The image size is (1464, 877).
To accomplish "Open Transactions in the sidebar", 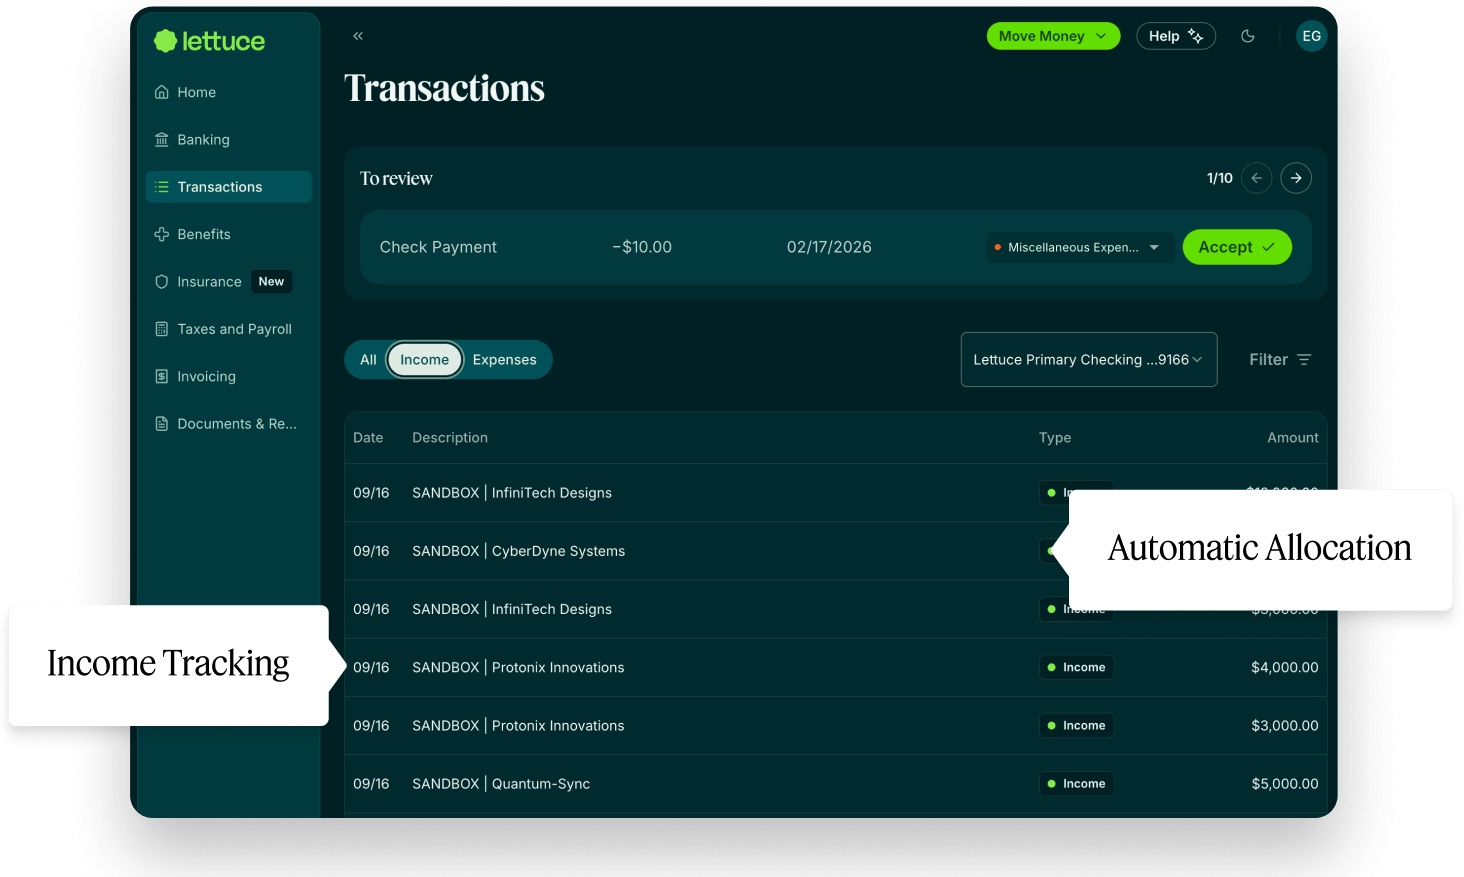I will [x=229, y=187].
